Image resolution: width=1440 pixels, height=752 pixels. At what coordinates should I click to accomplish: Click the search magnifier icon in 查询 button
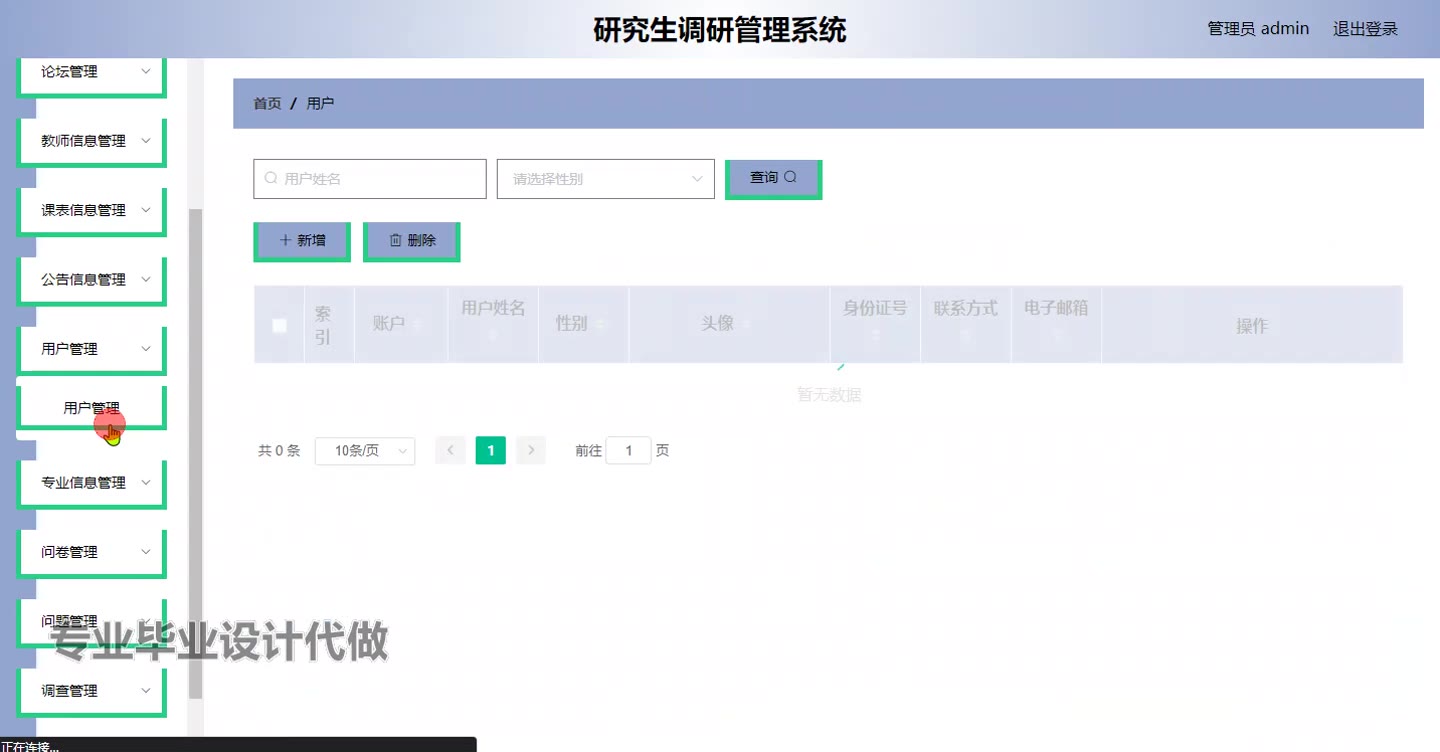(x=790, y=177)
